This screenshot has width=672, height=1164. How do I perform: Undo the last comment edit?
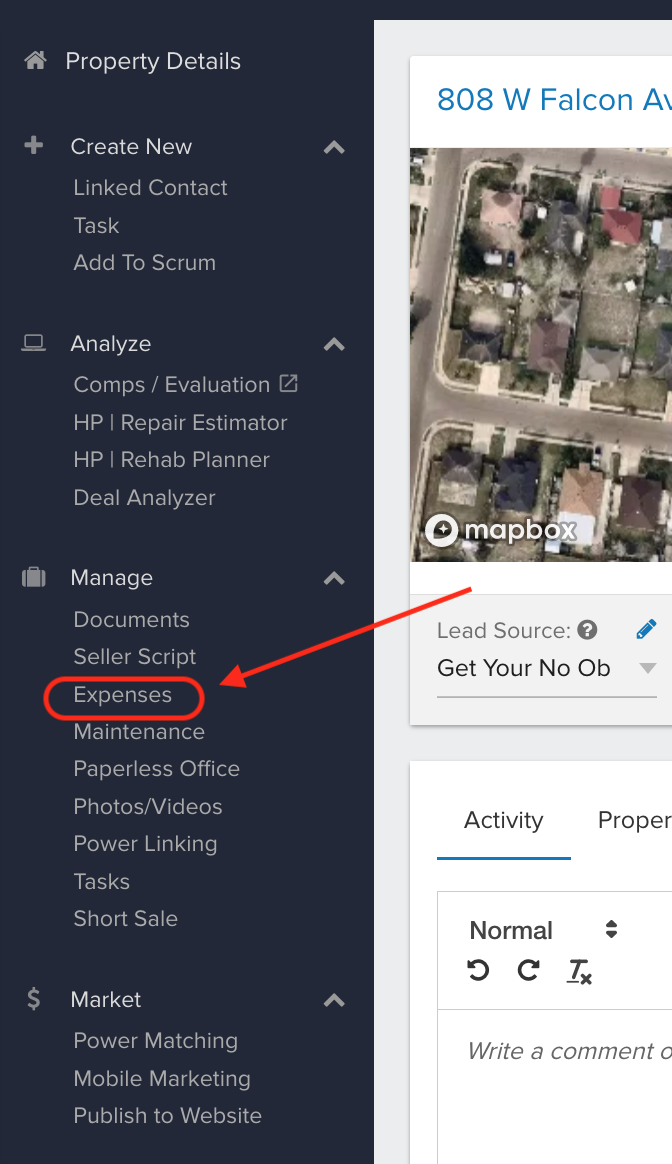point(478,970)
